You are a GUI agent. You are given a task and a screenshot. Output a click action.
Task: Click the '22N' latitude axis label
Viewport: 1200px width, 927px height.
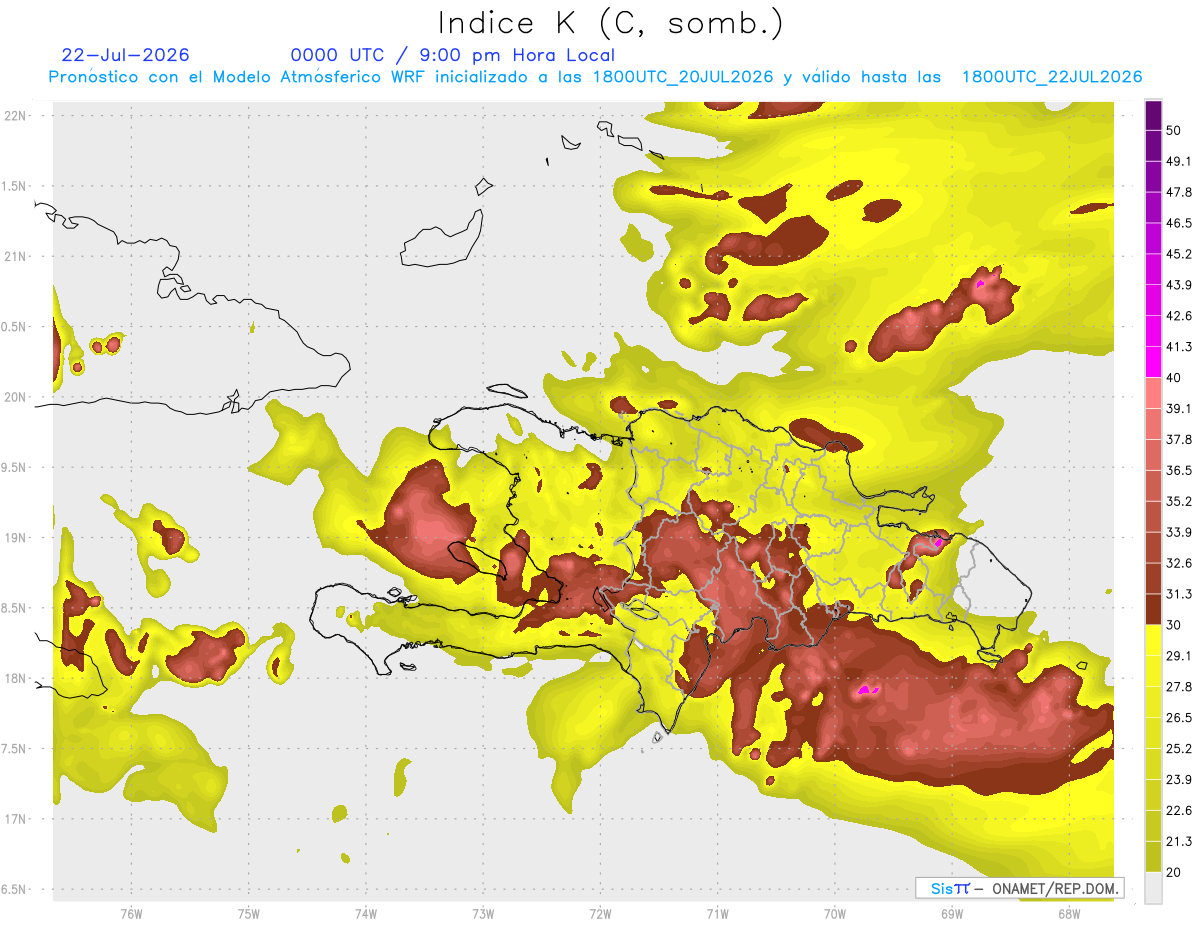pos(17,115)
